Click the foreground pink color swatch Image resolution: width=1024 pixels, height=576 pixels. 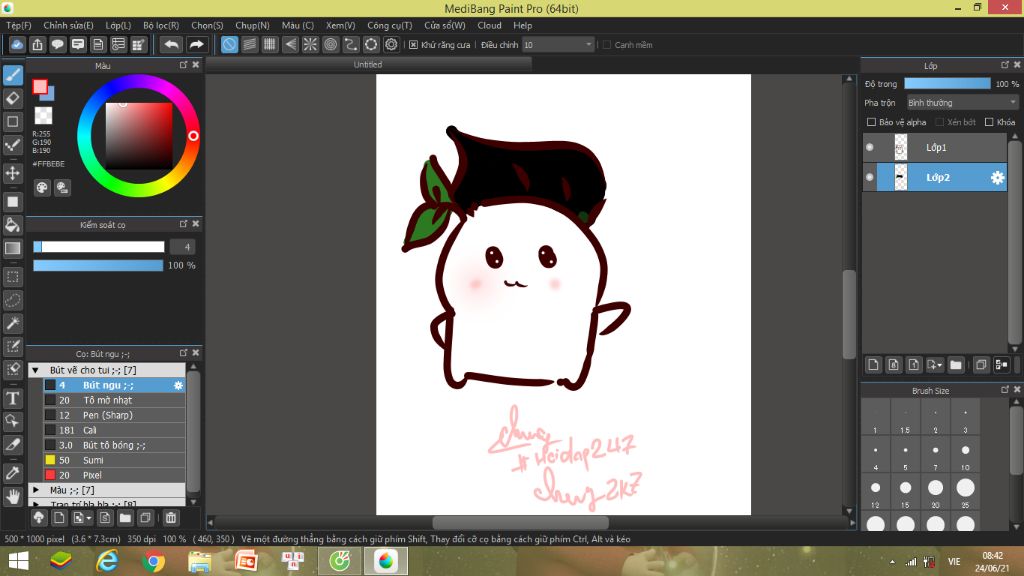click(40, 86)
